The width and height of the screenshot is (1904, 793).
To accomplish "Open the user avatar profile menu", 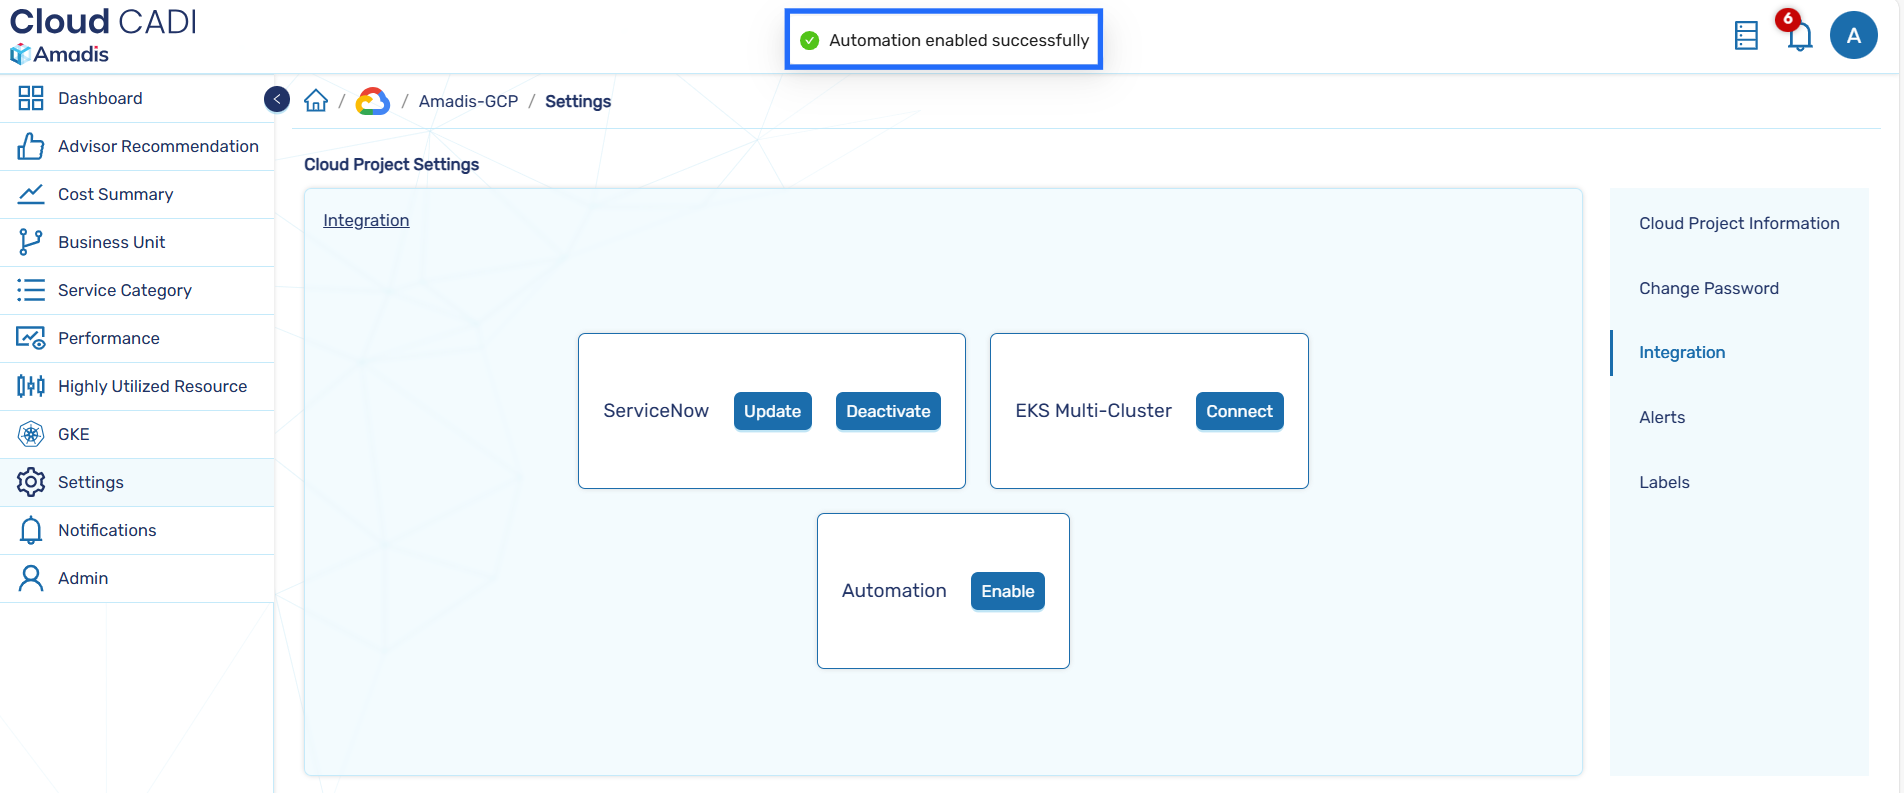I will click(x=1853, y=36).
